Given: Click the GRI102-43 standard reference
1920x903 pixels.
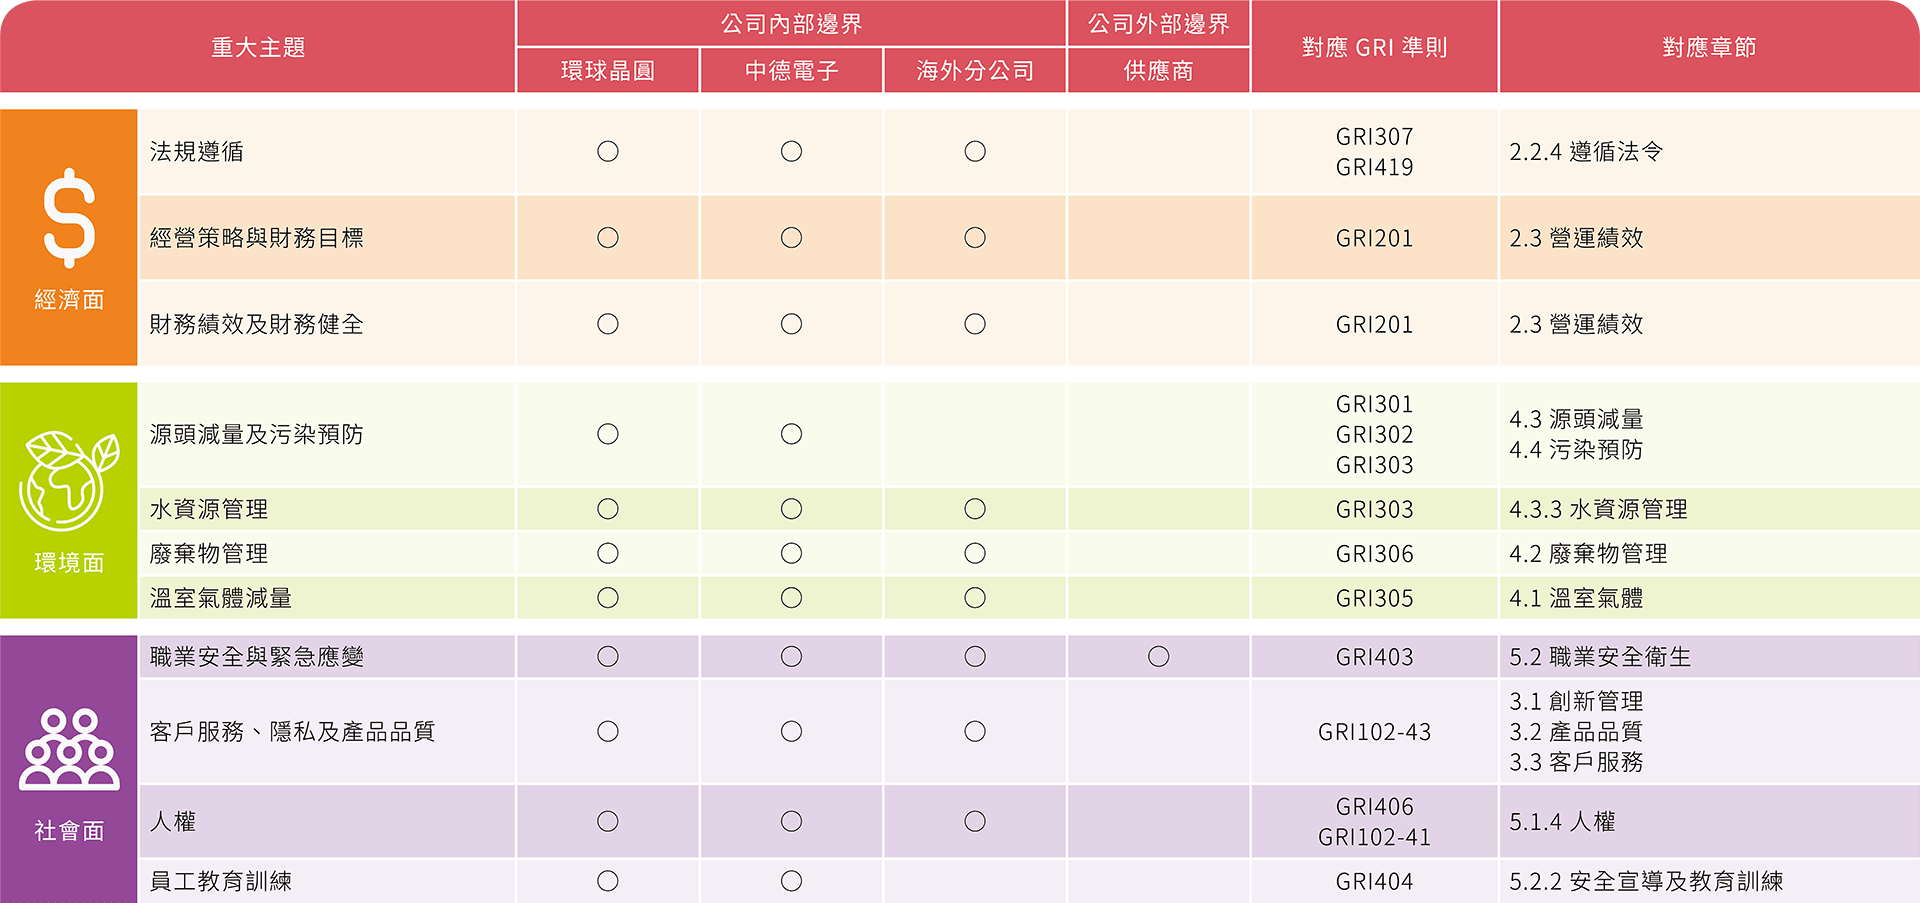Looking at the screenshot, I should click(1374, 732).
